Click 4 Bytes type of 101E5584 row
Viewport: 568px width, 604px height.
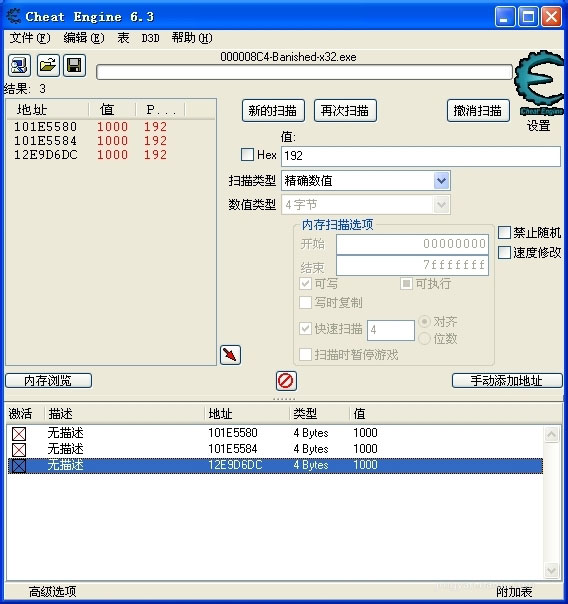click(x=311, y=449)
